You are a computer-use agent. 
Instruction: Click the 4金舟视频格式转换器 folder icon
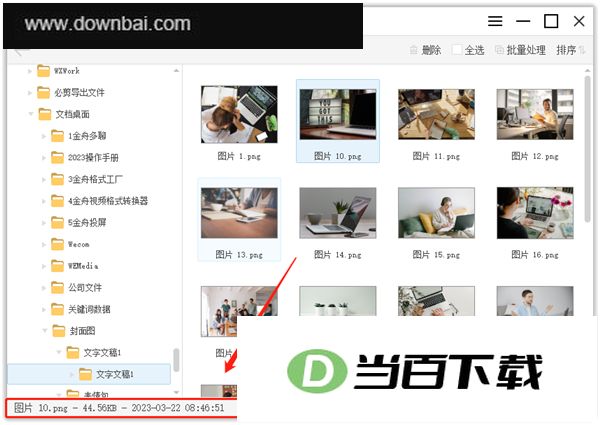pyautogui.click(x=57, y=201)
